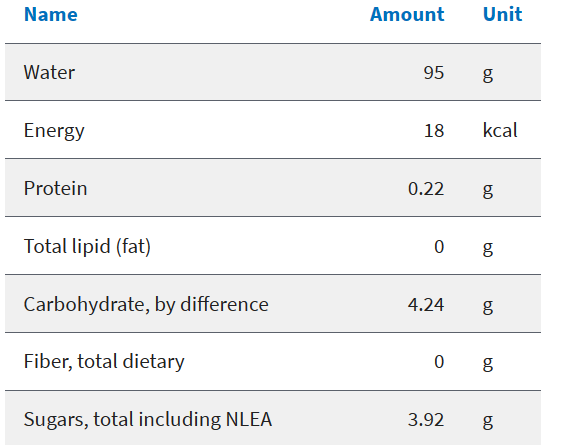Viewport: 564px width, 445px height.
Task: Sort table by Name column header
Action: [x=51, y=14]
